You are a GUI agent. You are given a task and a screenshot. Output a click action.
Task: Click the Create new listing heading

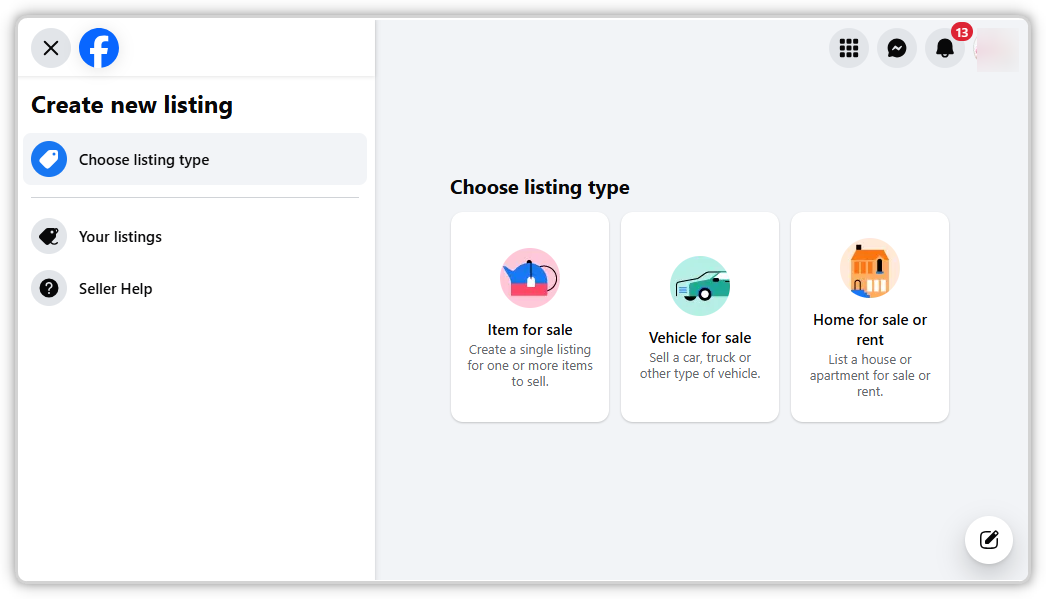pyautogui.click(x=132, y=105)
